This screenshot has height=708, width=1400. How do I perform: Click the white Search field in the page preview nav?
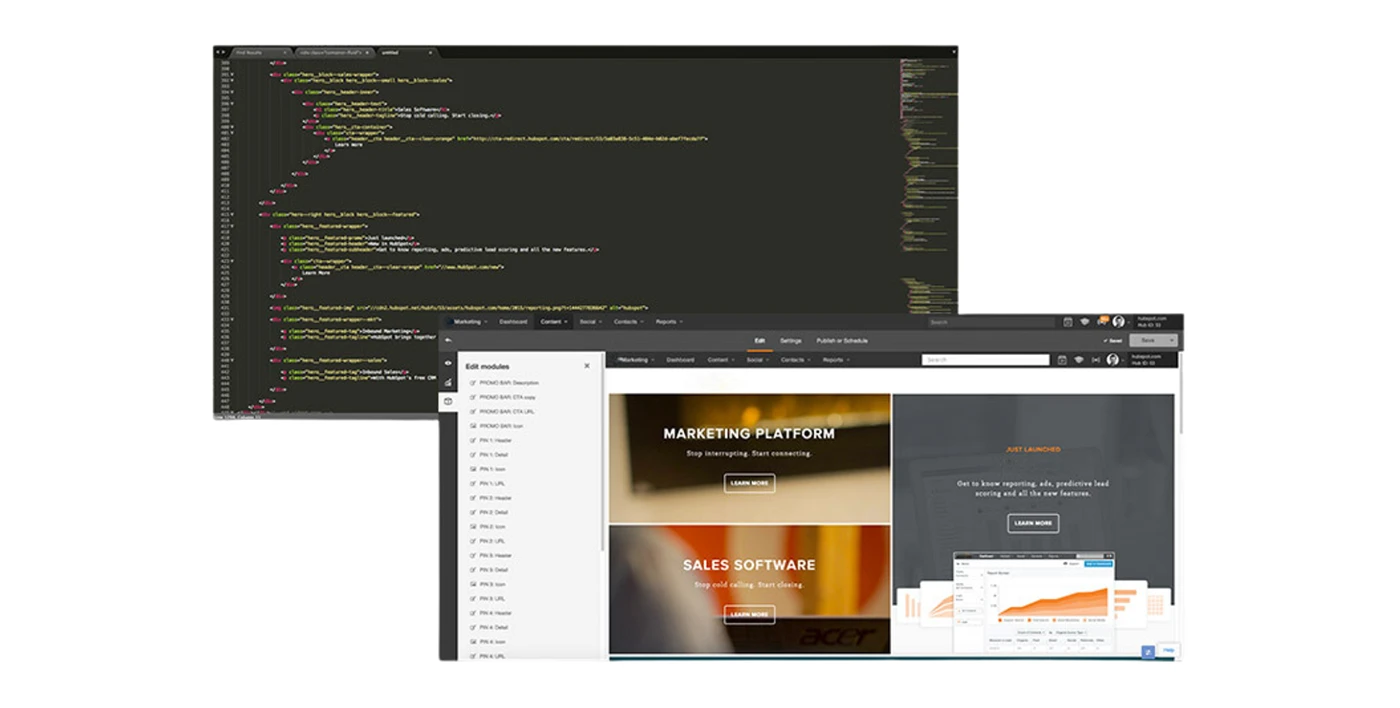pyautogui.click(x=986, y=360)
